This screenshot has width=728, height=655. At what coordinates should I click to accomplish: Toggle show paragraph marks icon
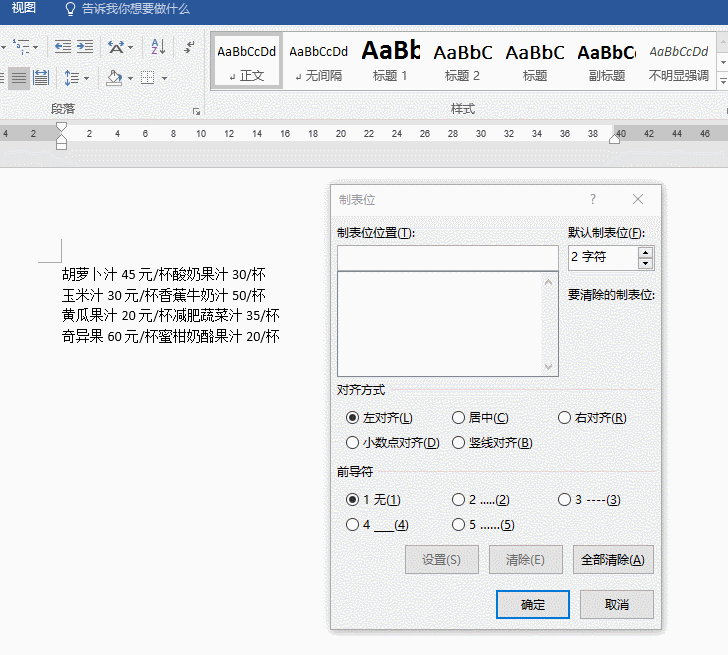[x=189, y=47]
